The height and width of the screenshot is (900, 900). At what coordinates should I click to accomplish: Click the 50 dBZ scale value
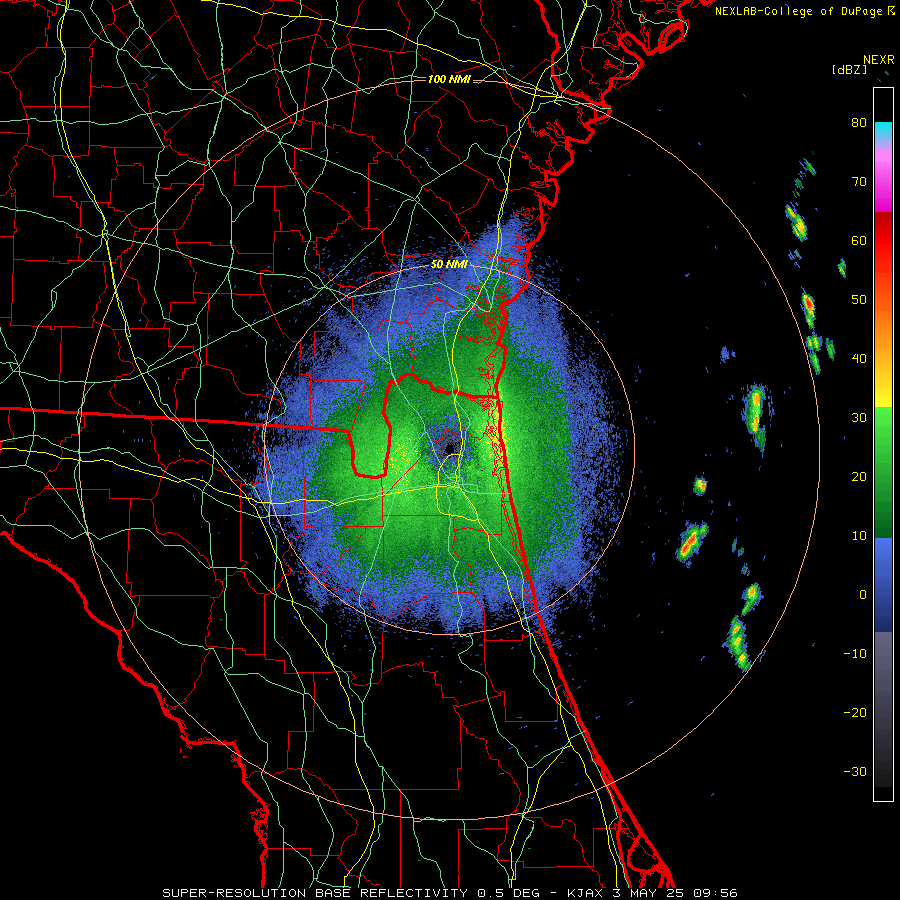(x=859, y=300)
